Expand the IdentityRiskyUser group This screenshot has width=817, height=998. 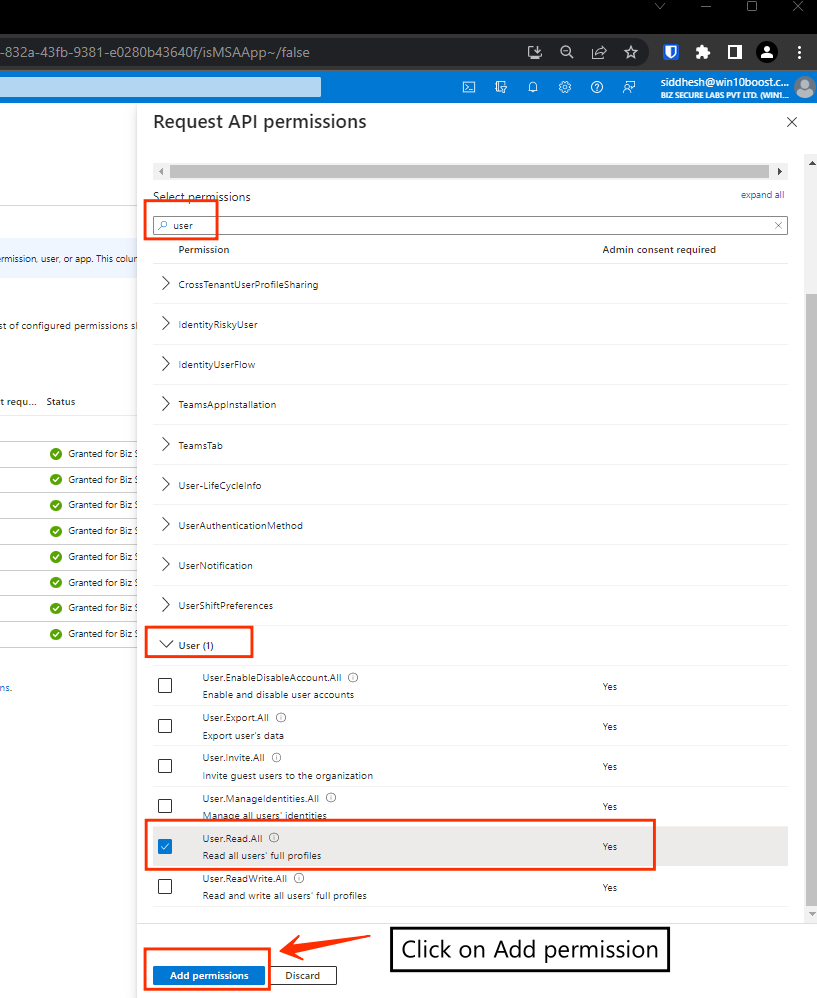tap(166, 325)
